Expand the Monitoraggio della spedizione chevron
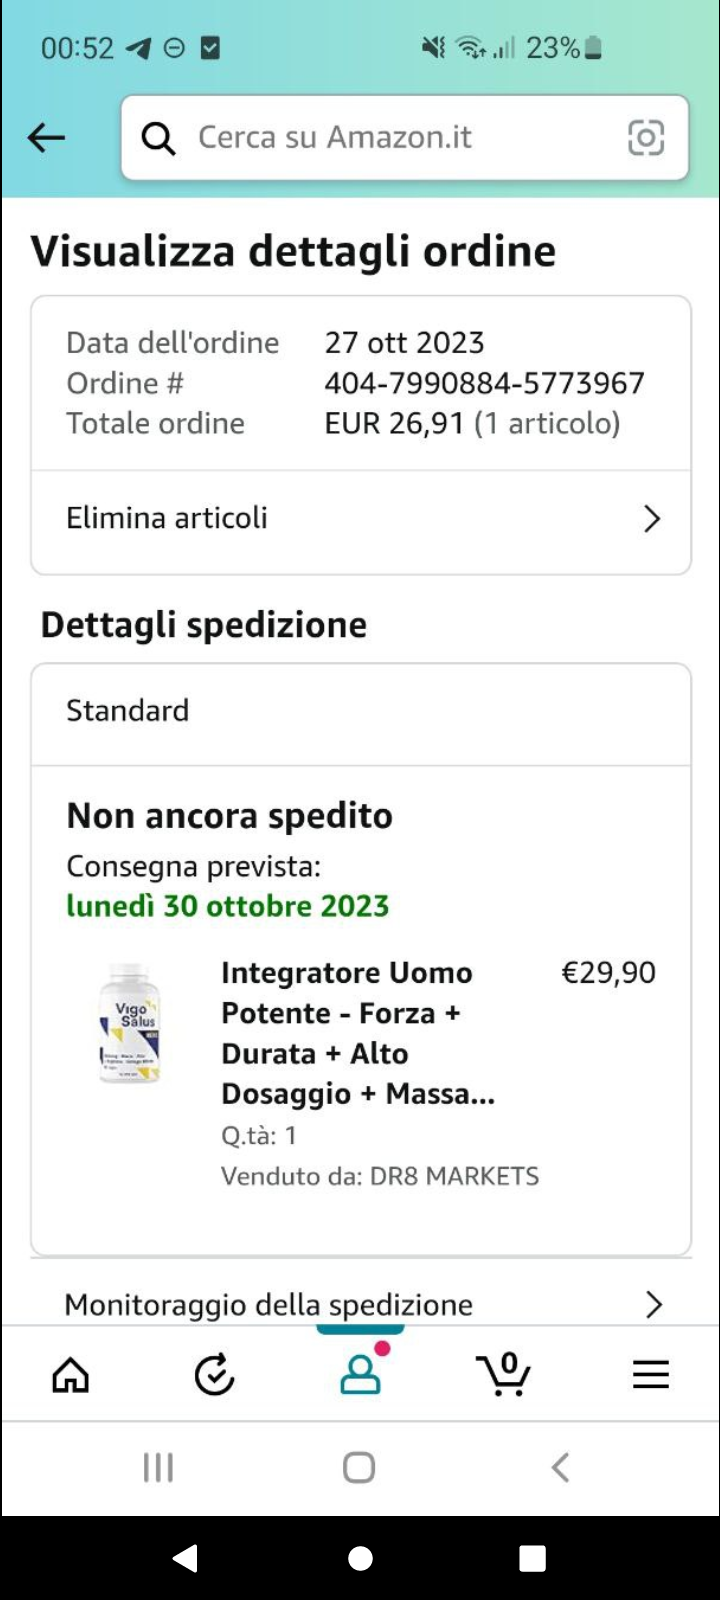Viewport: 720px width, 1600px height. tap(654, 1304)
